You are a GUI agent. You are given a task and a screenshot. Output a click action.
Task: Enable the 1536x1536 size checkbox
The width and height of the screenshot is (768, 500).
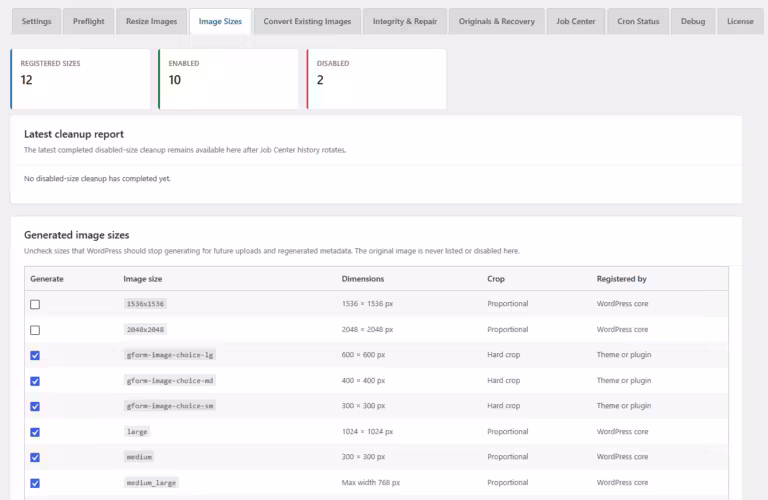[x=35, y=305]
